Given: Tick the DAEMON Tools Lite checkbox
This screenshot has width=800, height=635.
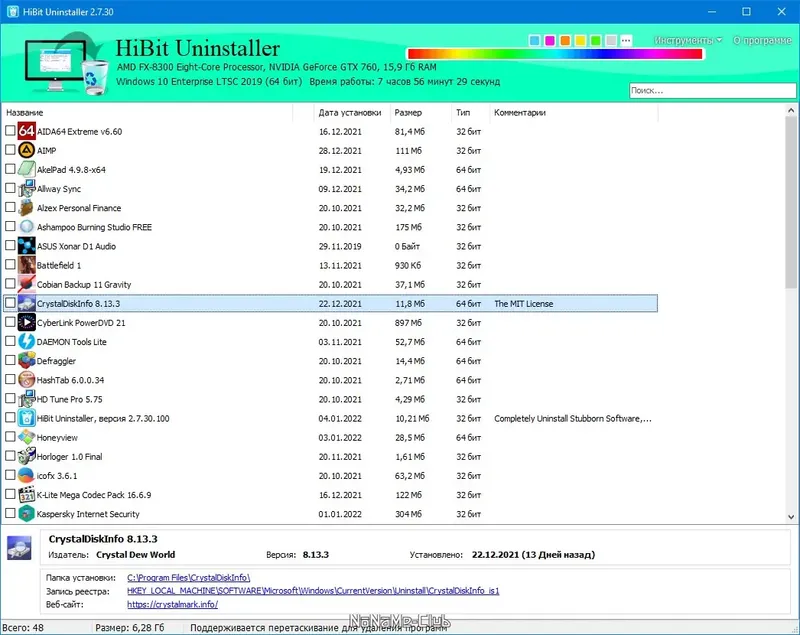Looking at the screenshot, I should [10, 341].
